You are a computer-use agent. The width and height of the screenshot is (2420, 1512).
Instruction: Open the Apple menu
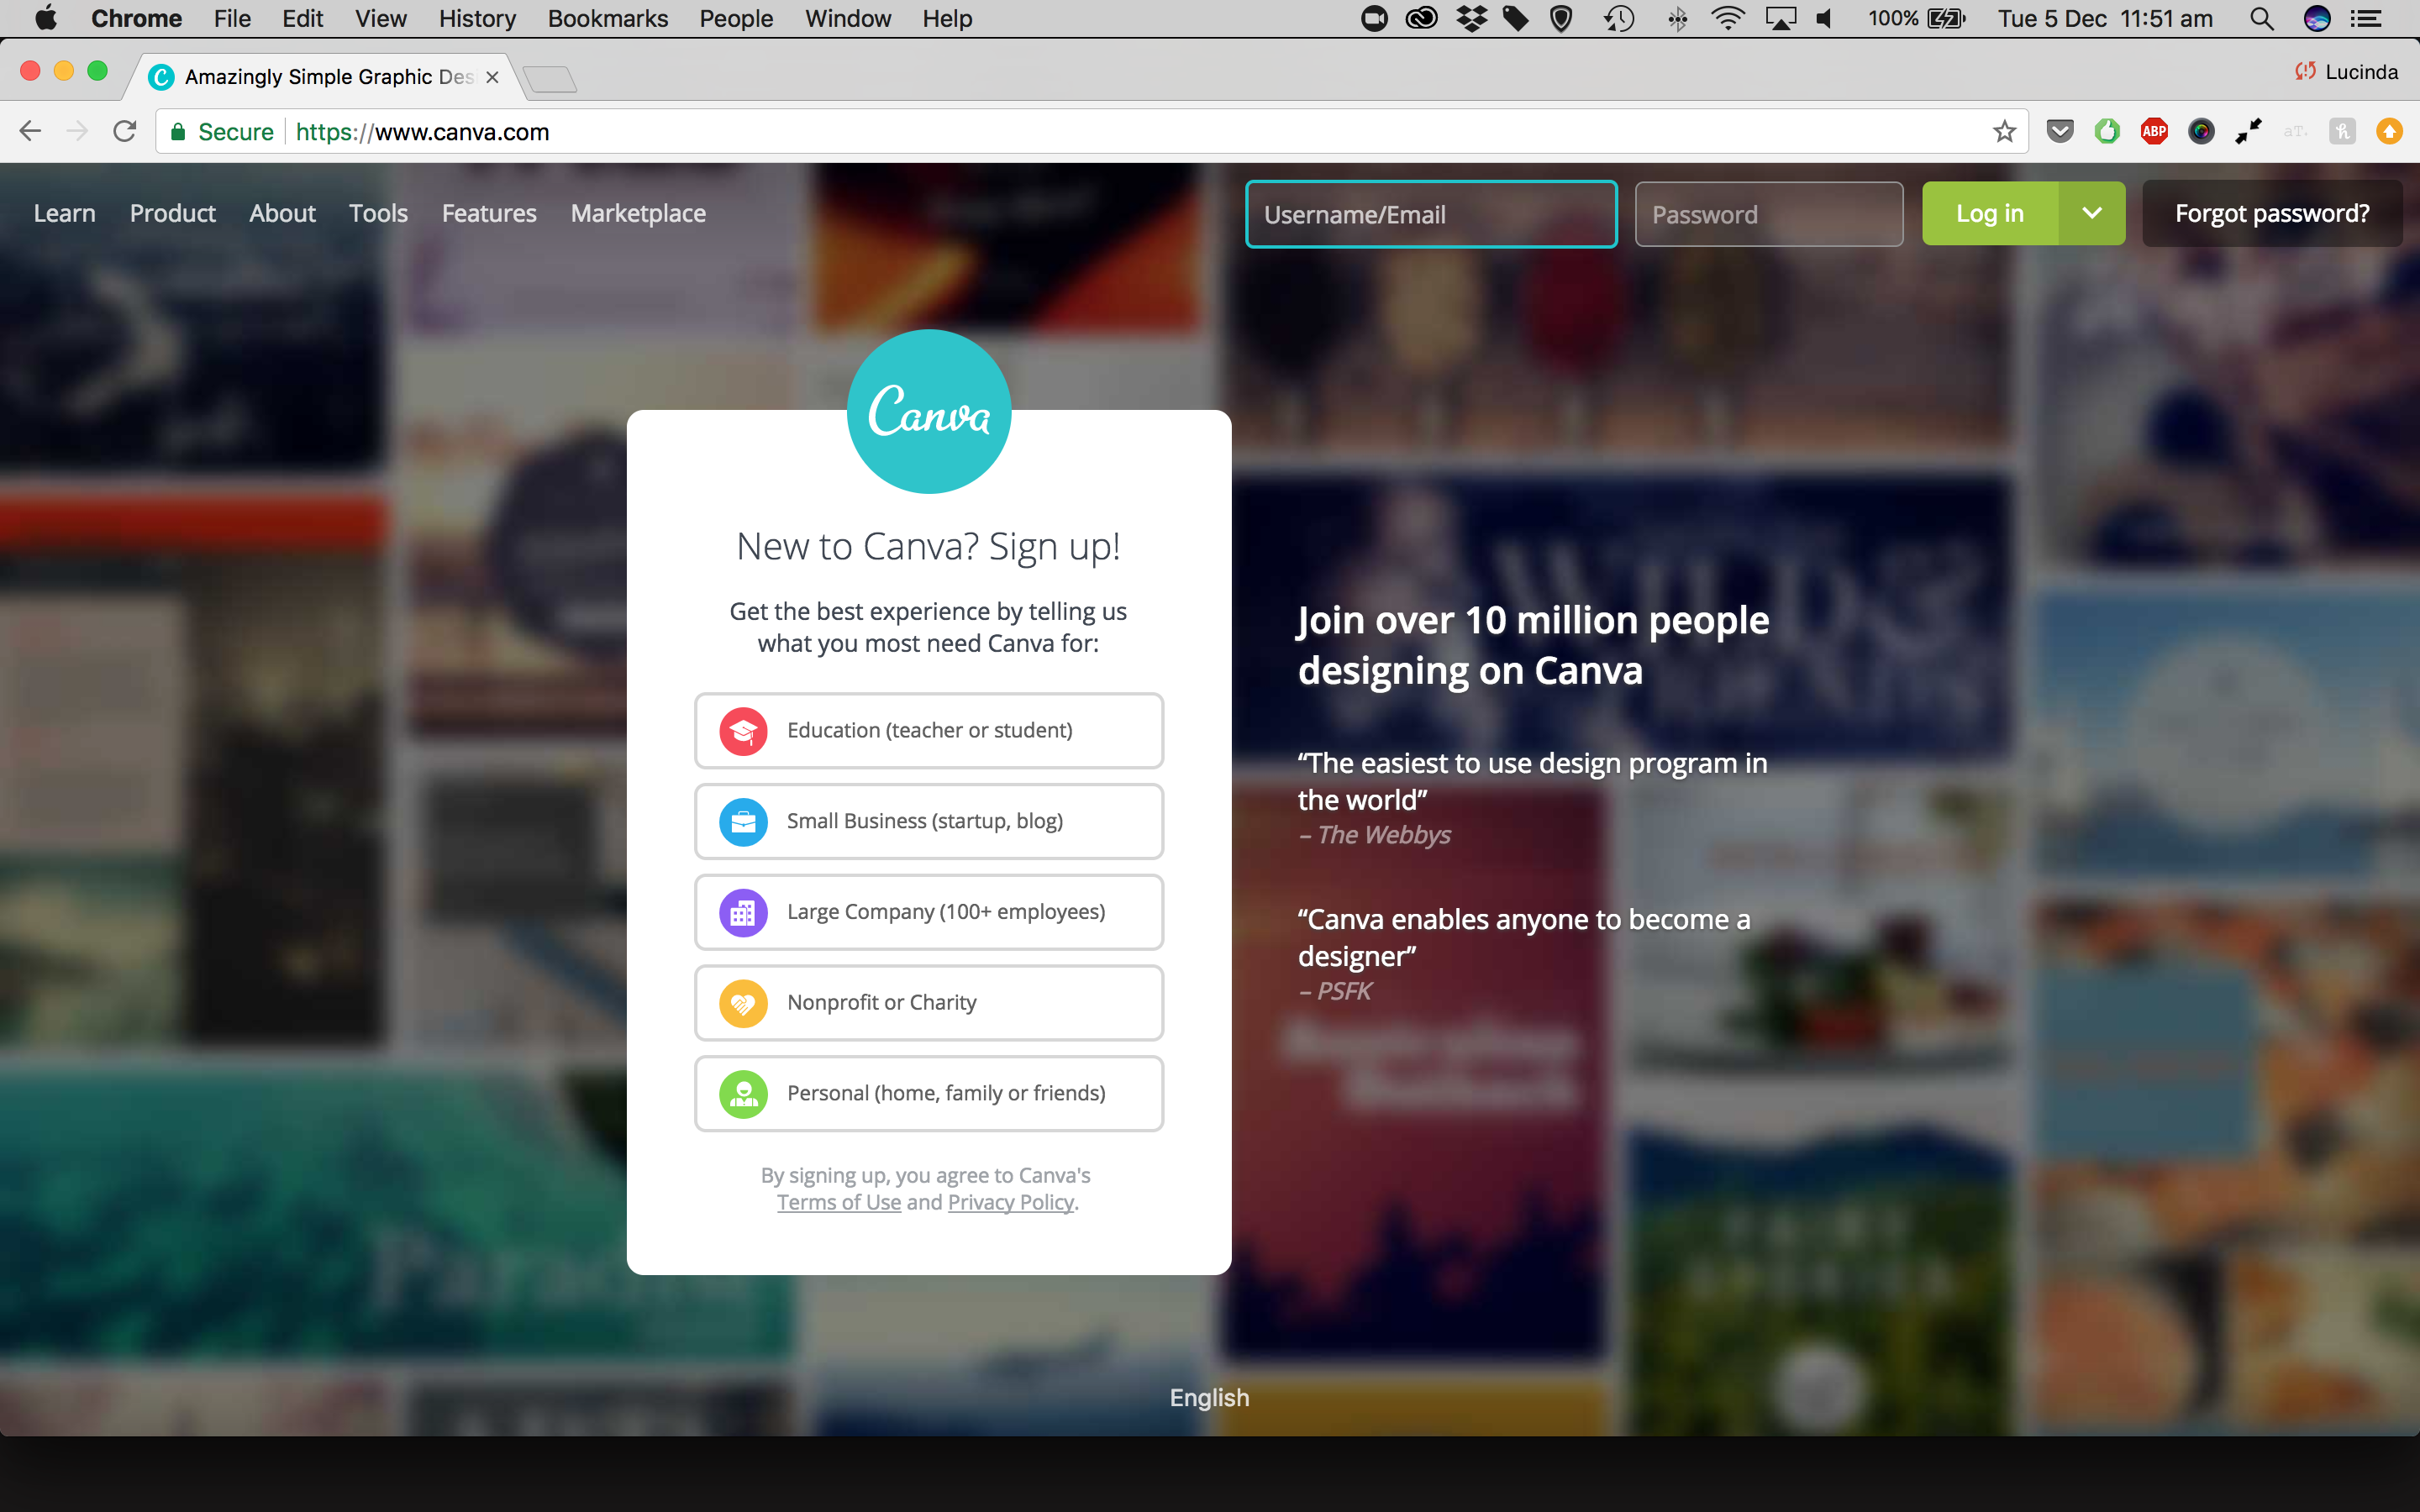point(45,18)
